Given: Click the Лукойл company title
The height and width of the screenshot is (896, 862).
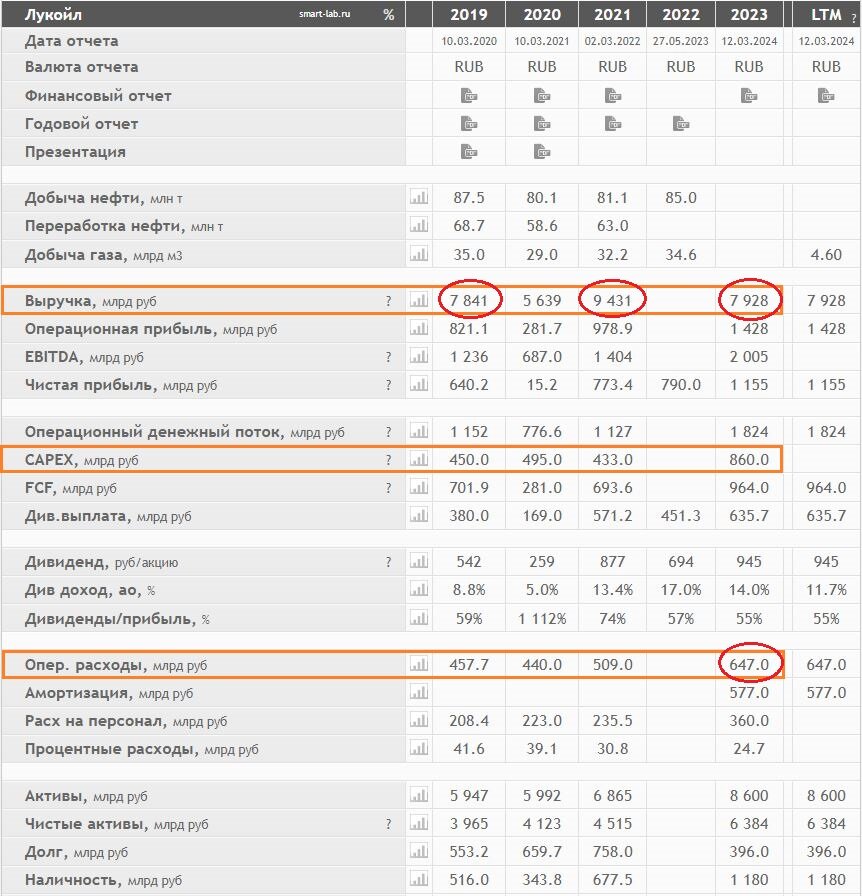Looking at the screenshot, I should [x=53, y=15].
